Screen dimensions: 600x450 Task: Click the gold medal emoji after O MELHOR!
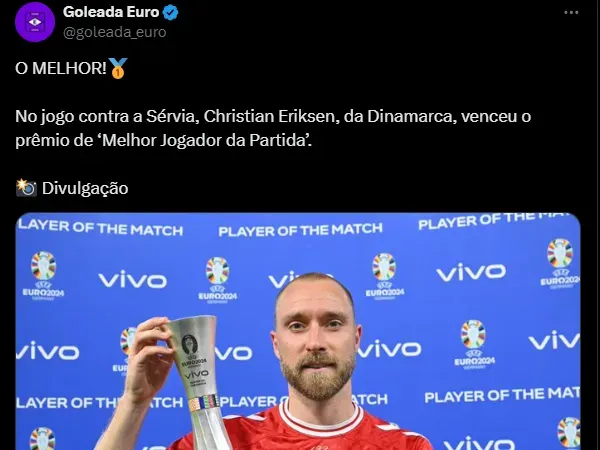point(118,68)
